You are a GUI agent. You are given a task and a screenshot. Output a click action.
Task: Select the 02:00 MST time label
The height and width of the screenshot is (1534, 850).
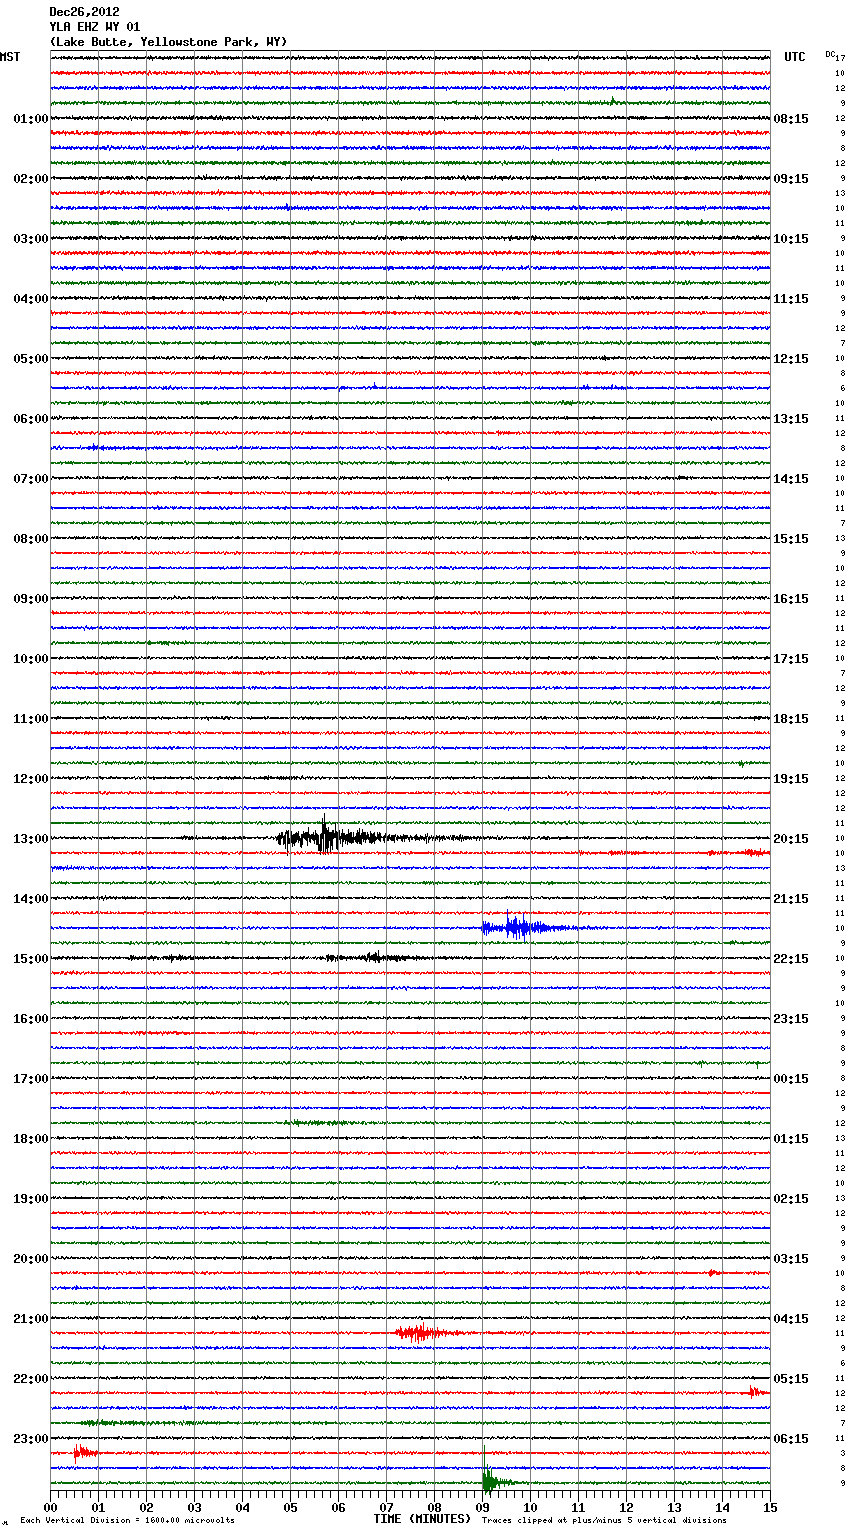pyautogui.click(x=30, y=179)
